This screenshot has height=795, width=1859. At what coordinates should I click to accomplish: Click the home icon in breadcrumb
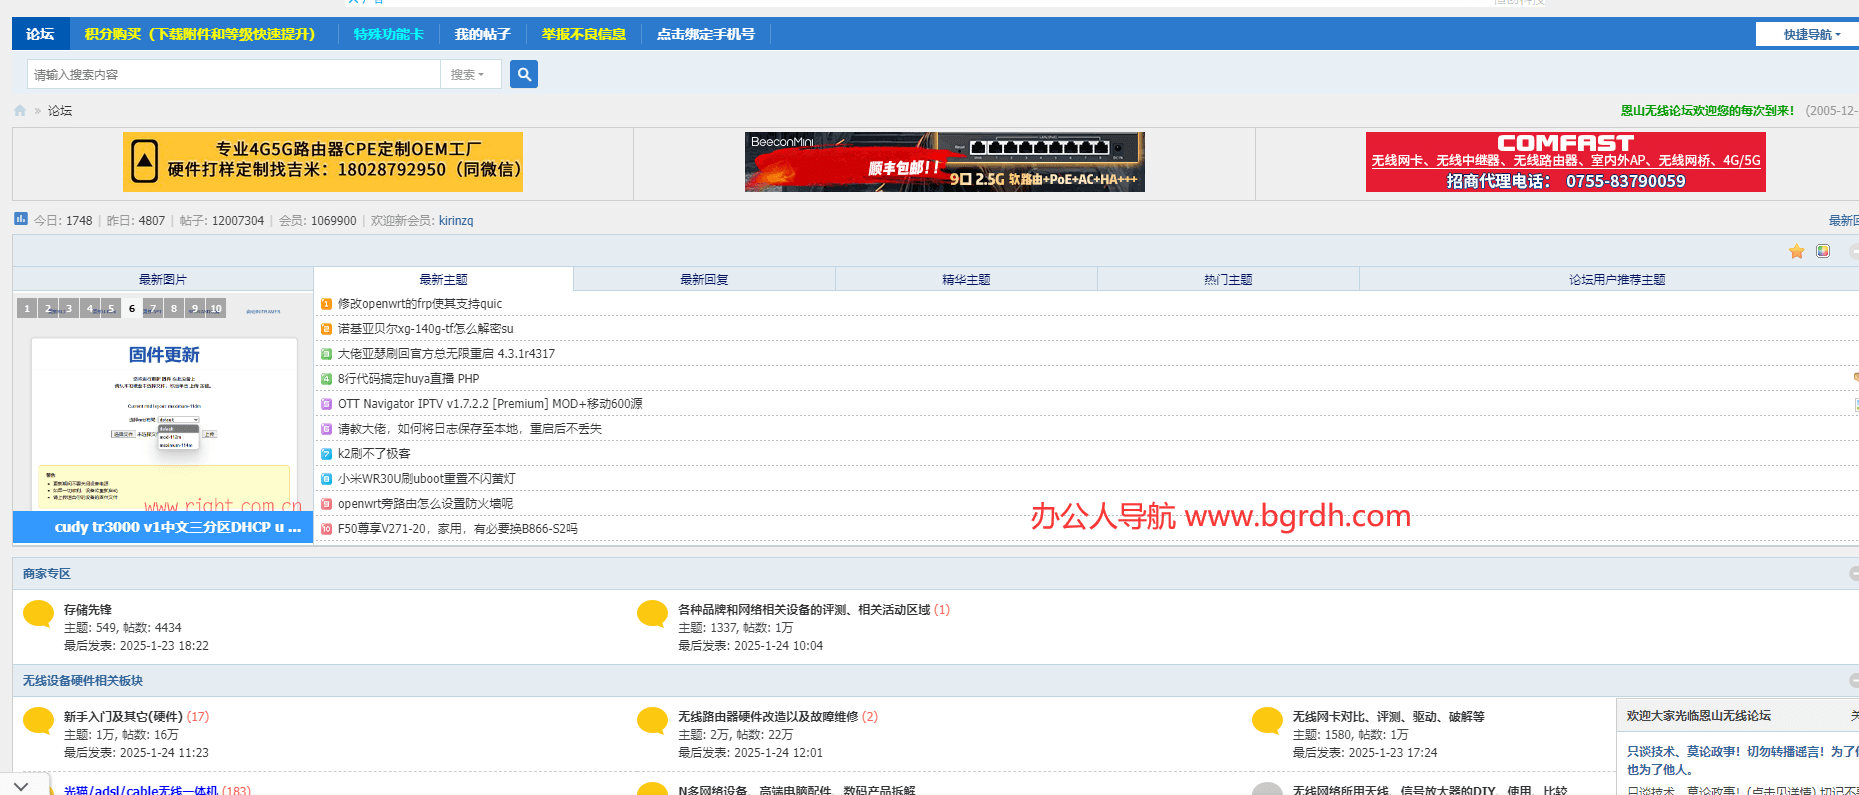pos(20,111)
